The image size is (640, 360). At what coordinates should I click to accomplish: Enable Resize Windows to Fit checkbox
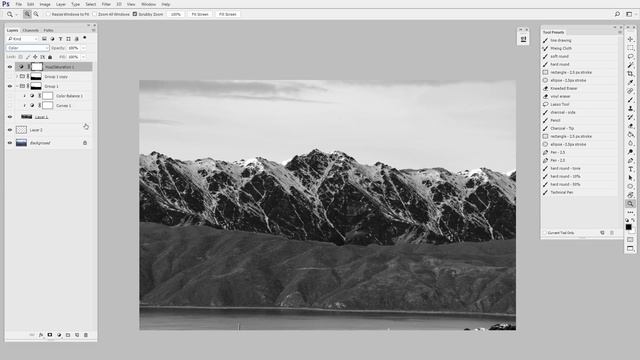point(48,14)
